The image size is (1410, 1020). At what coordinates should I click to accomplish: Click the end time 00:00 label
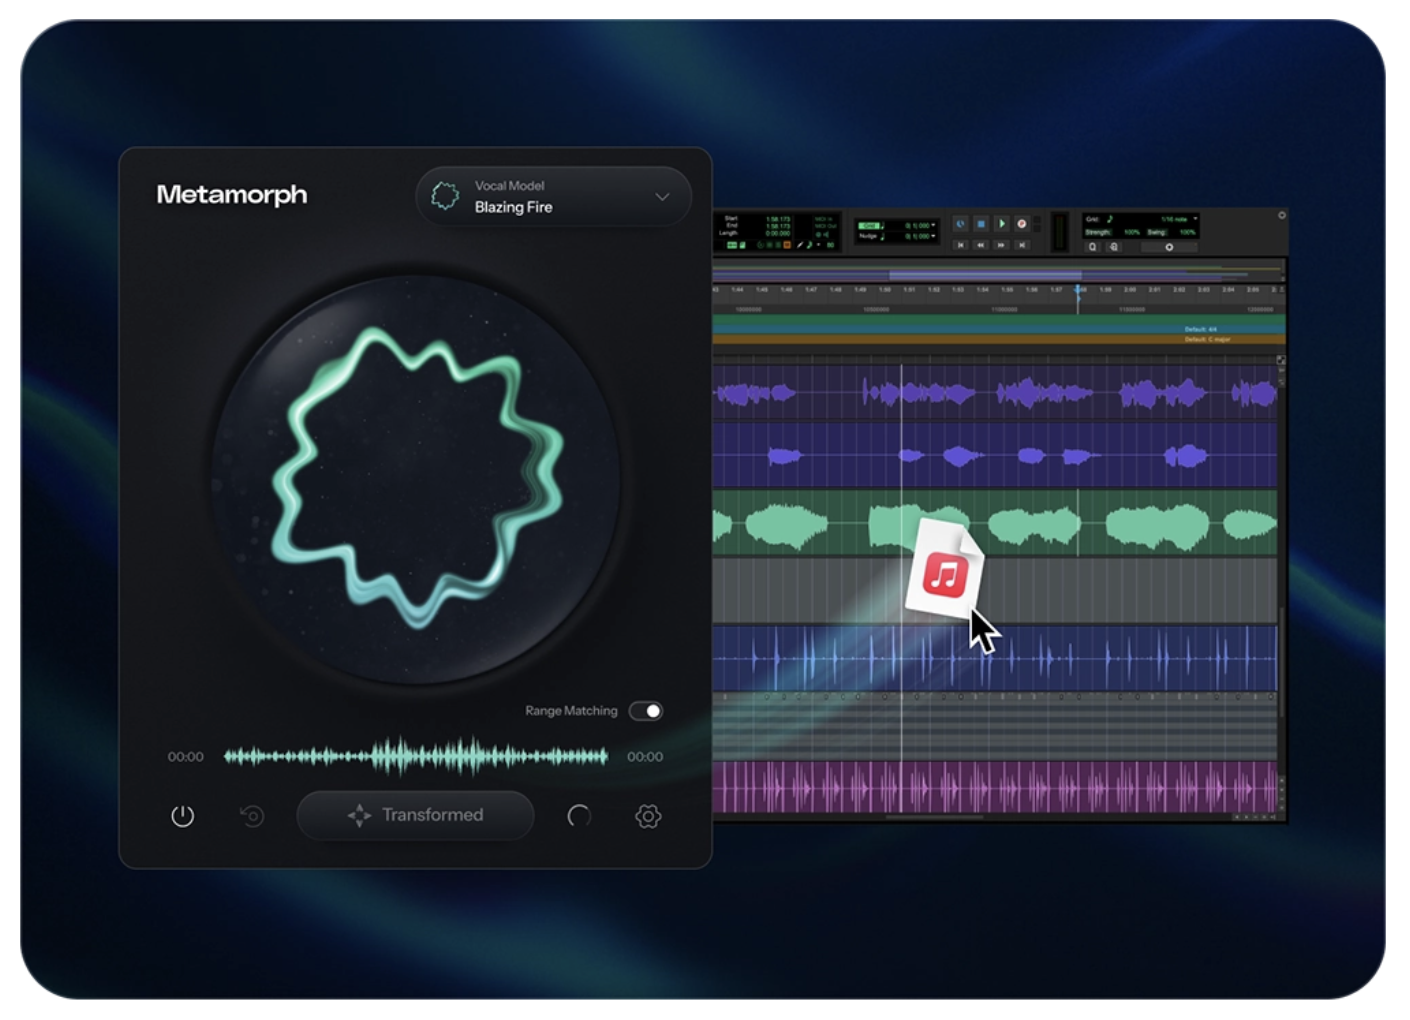645,757
